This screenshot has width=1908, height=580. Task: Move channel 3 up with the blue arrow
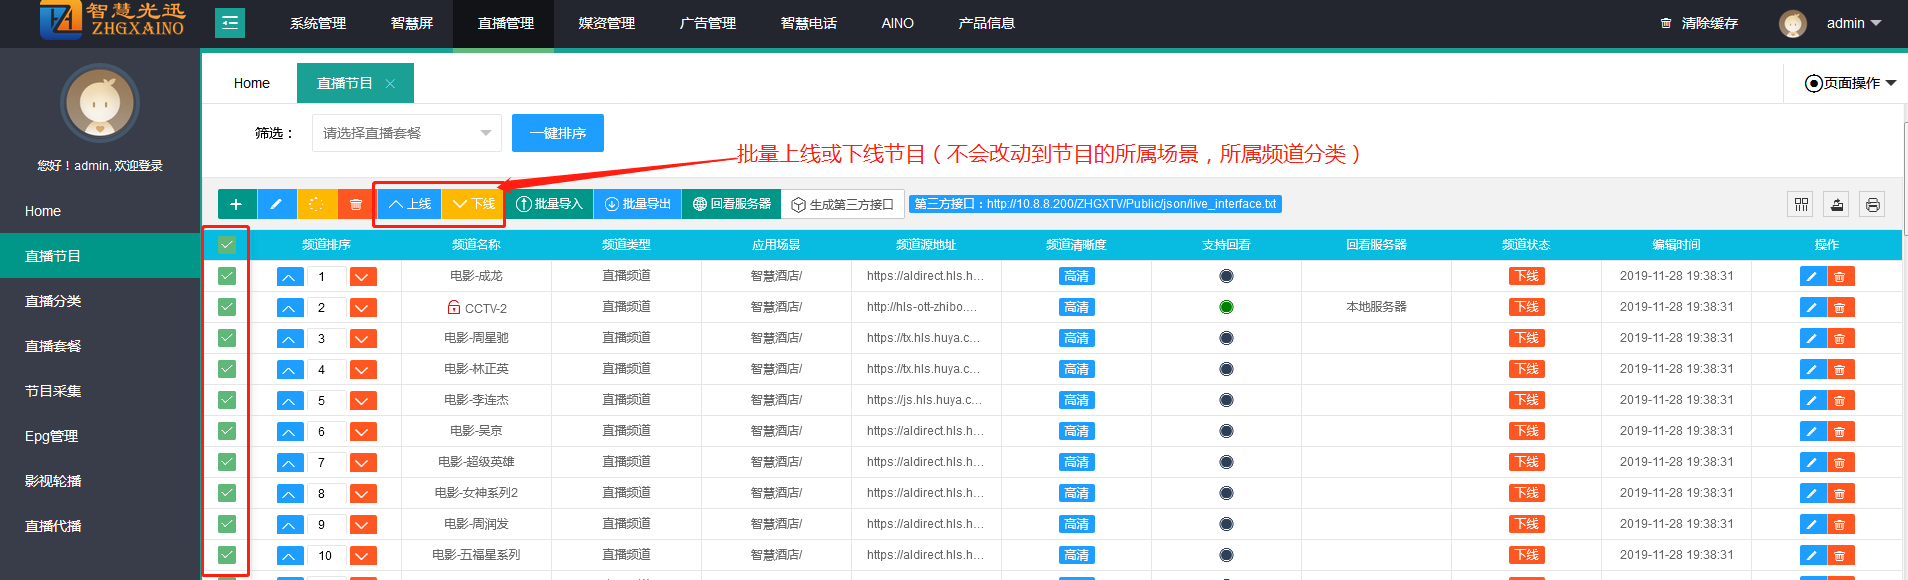(x=289, y=339)
